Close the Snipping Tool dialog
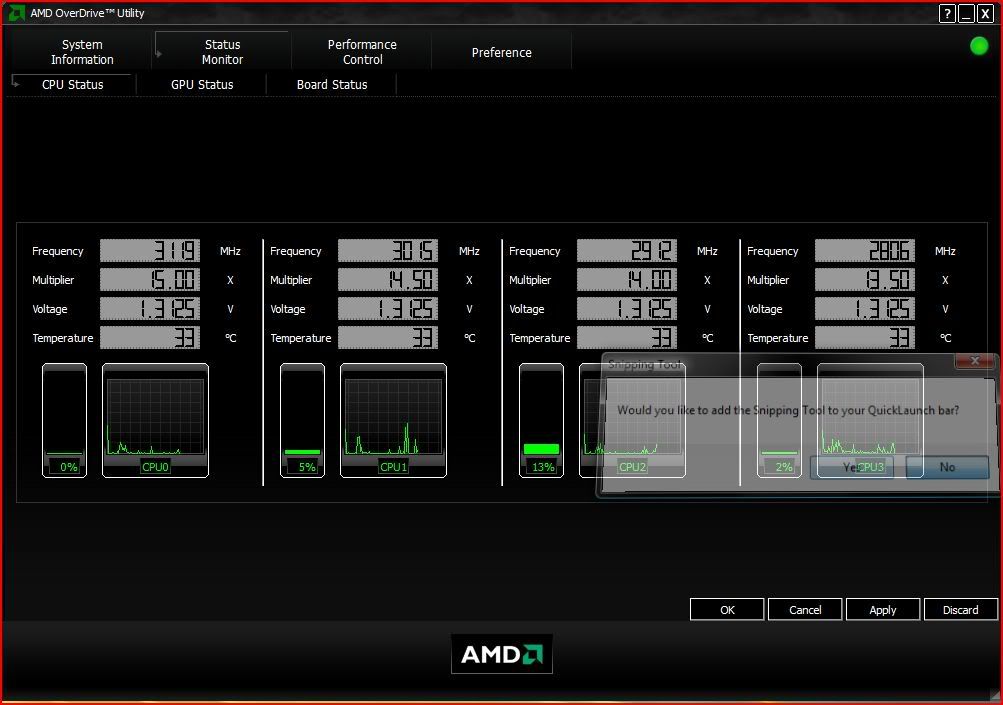The width and height of the screenshot is (1003, 705). point(975,361)
